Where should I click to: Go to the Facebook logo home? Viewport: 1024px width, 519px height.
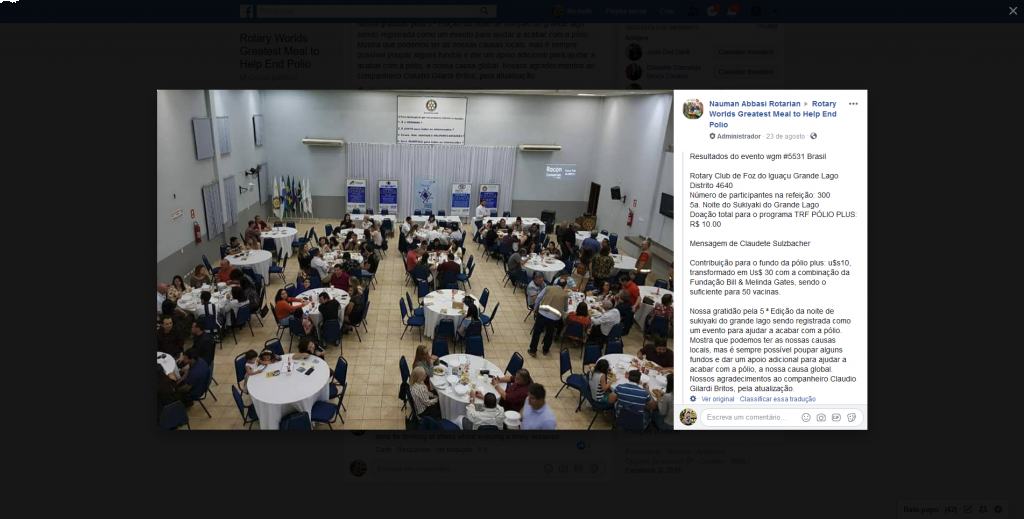point(246,11)
